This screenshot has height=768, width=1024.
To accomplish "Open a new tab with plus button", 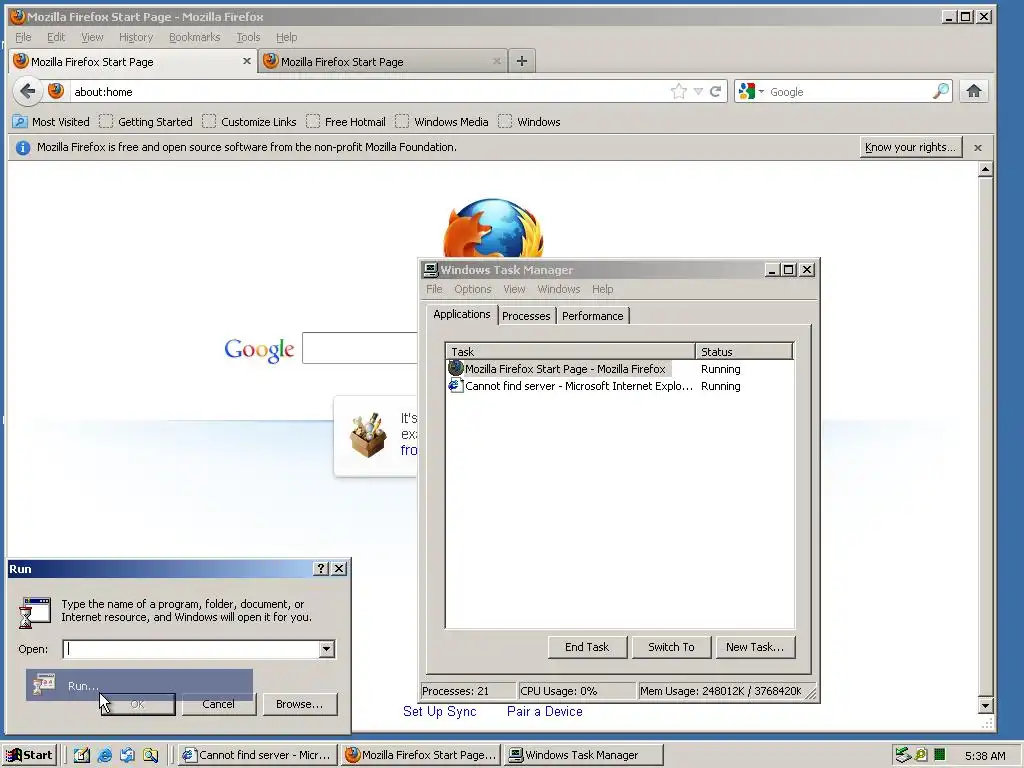I will point(522,61).
